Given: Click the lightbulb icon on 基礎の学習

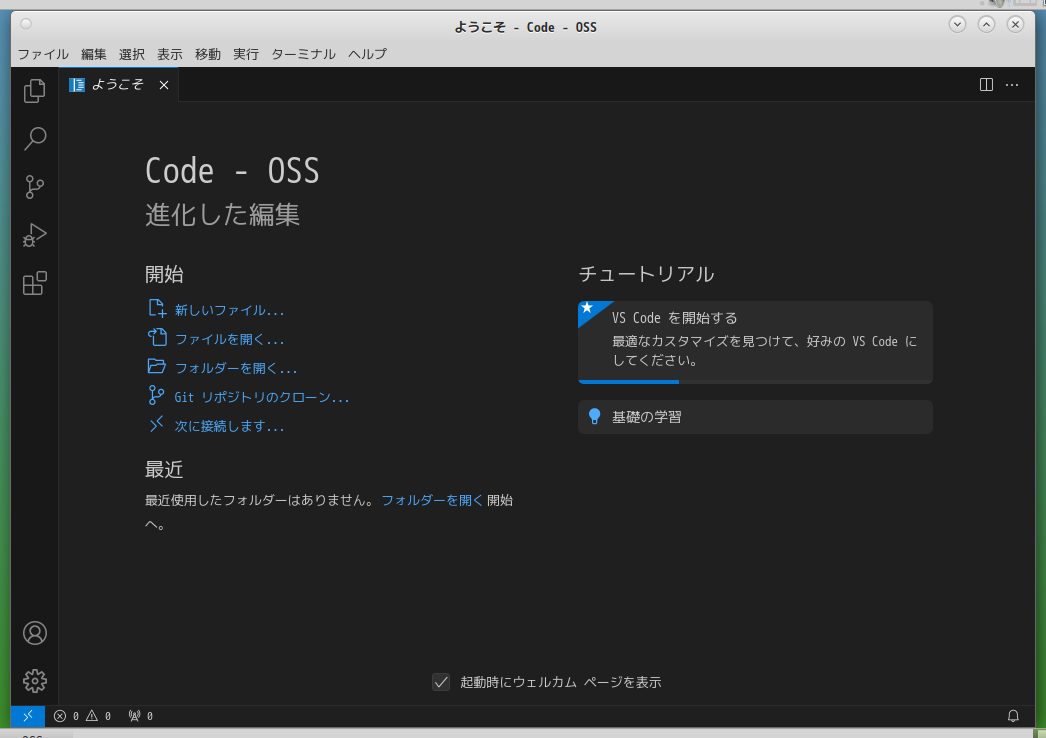Looking at the screenshot, I should point(594,416).
